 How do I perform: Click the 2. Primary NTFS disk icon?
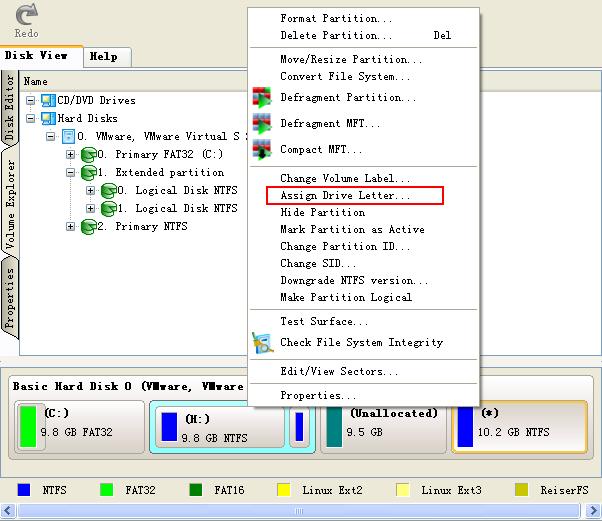pos(89,227)
